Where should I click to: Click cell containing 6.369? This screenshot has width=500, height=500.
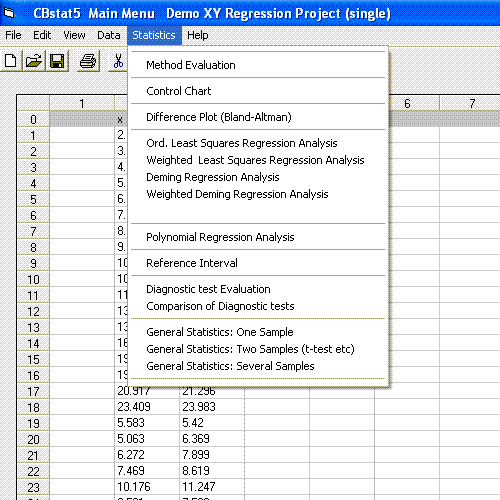(x=212, y=439)
